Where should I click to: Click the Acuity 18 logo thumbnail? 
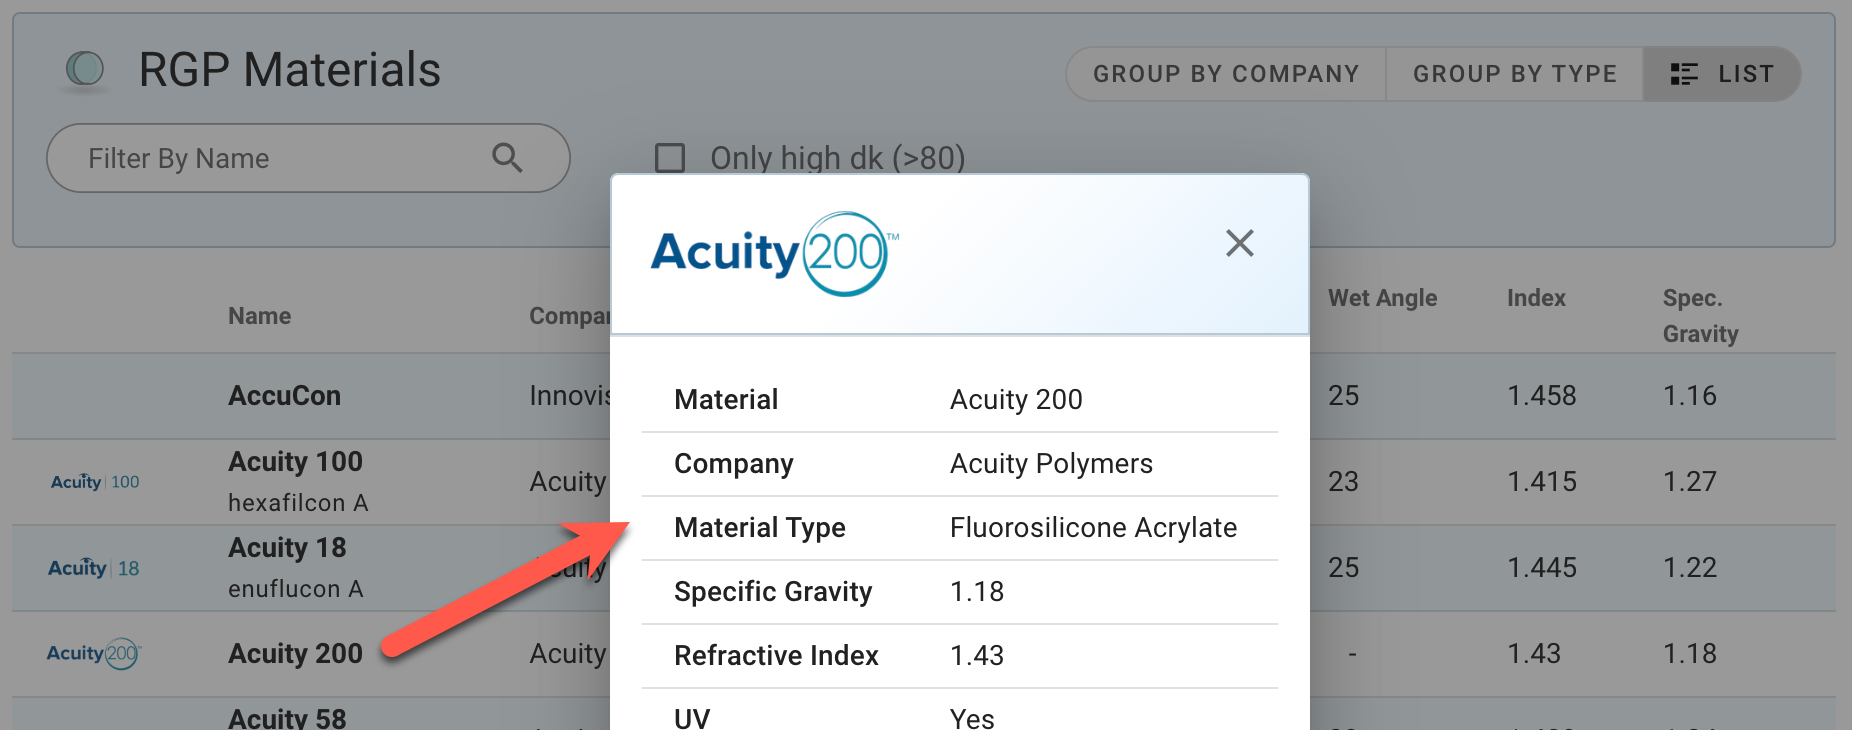coord(94,568)
